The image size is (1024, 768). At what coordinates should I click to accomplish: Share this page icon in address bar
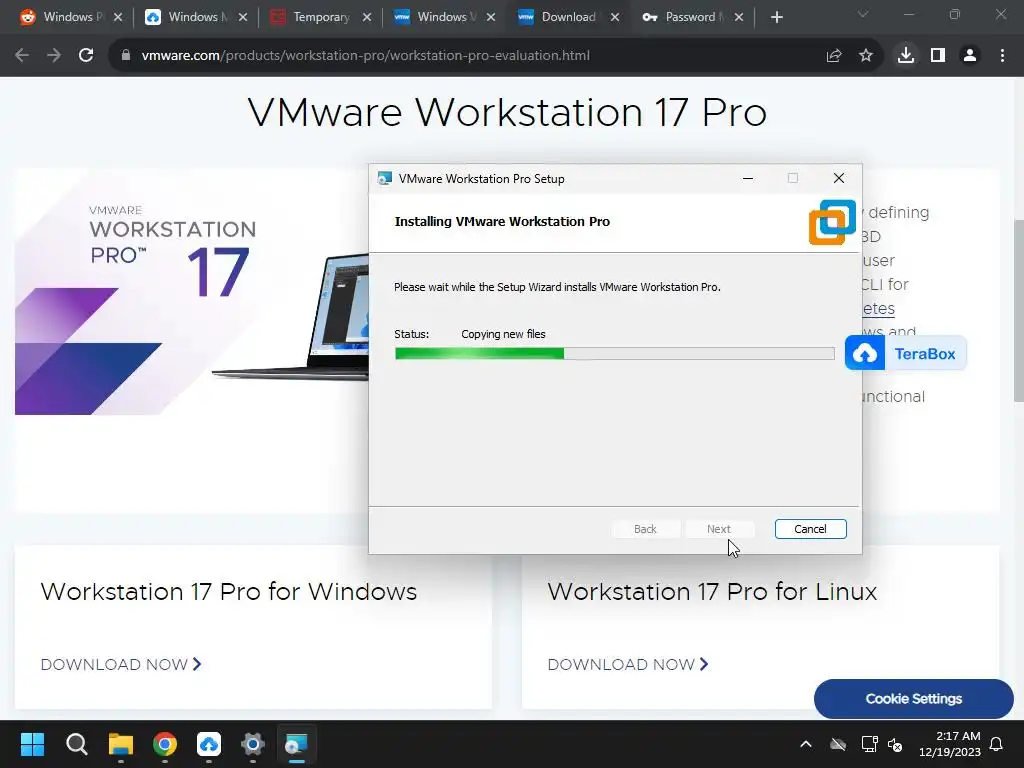[x=834, y=56]
